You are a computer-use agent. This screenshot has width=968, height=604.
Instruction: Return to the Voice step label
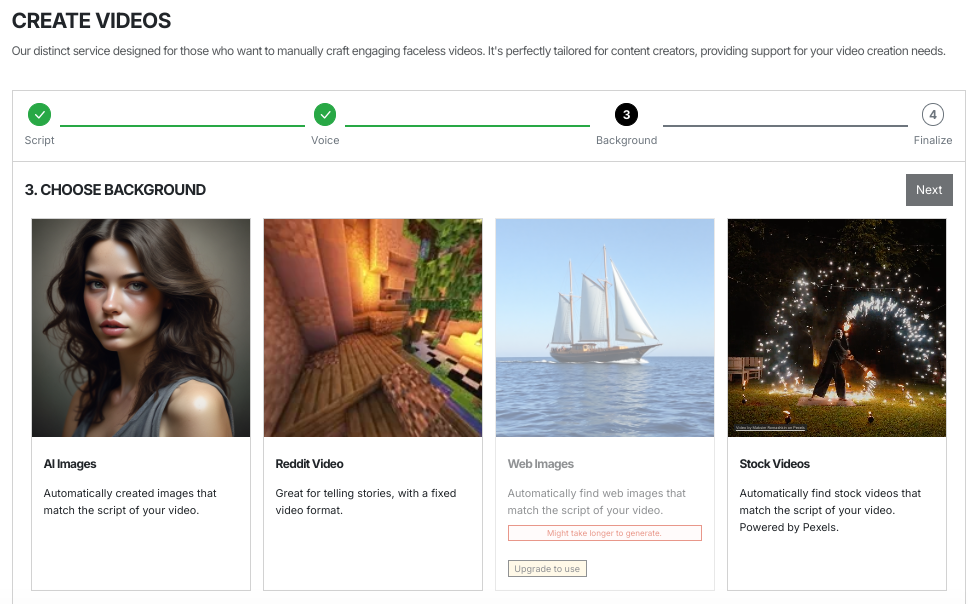[325, 140]
